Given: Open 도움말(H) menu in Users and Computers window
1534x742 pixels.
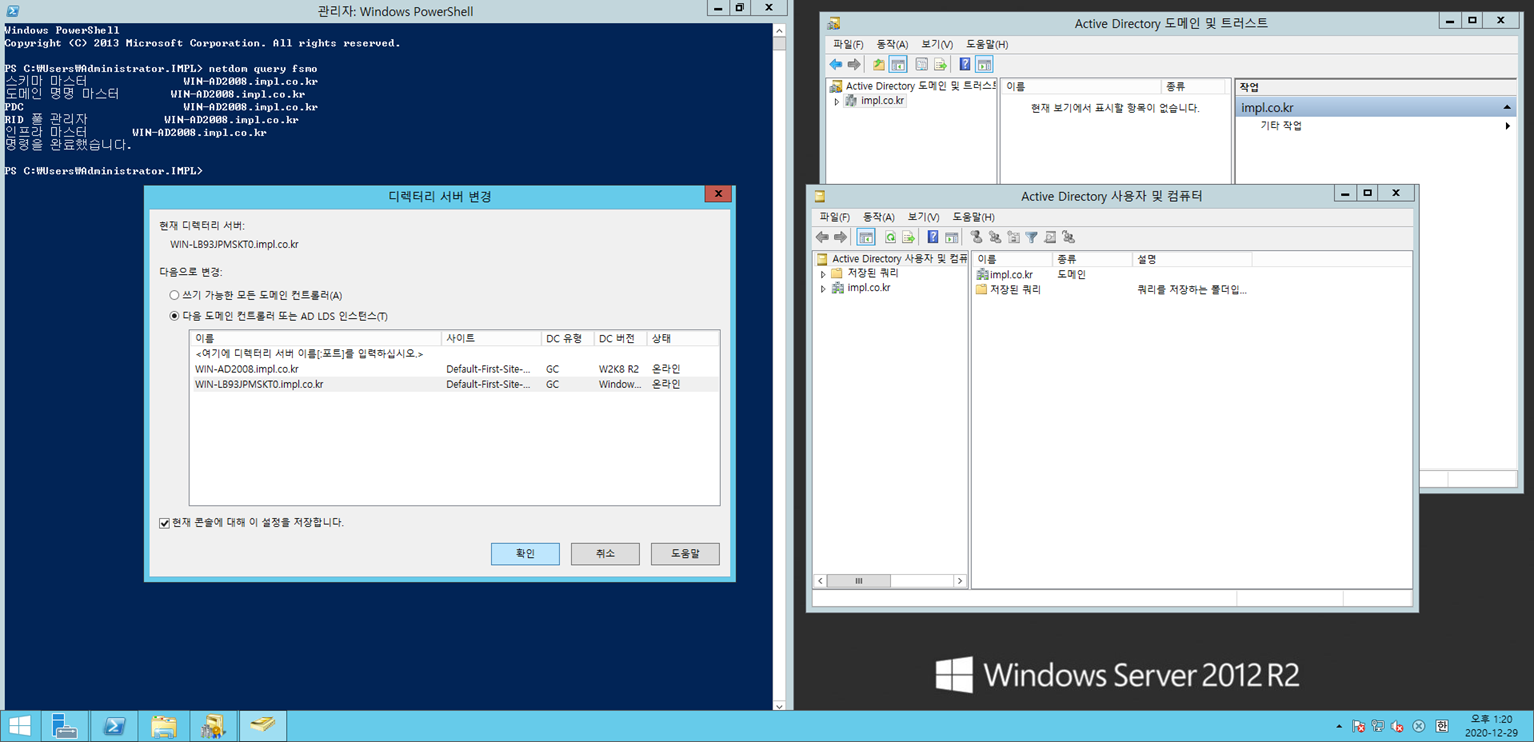Looking at the screenshot, I should [973, 217].
